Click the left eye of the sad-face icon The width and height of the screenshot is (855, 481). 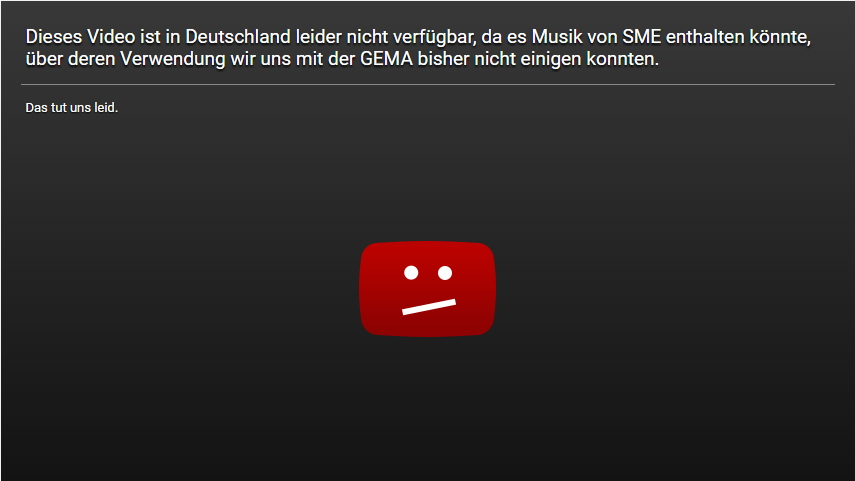411,273
